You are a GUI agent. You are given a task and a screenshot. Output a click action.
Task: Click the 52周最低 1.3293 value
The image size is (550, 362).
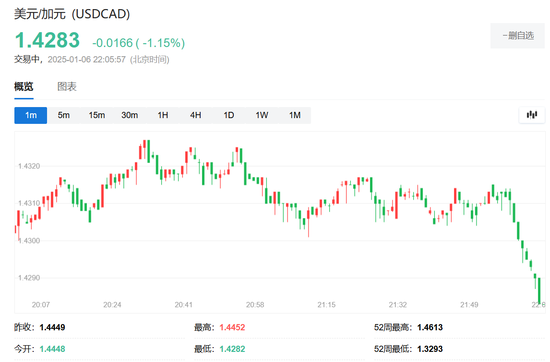coord(430,349)
